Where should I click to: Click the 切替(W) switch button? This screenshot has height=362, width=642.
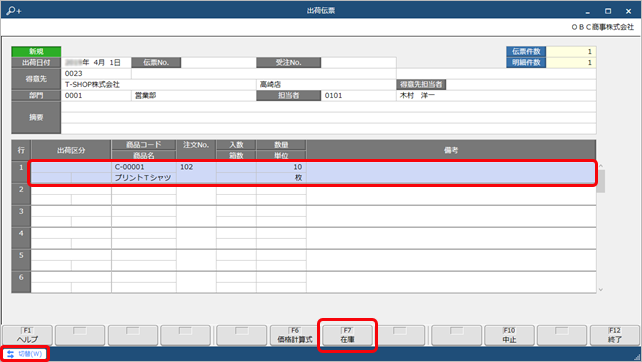coord(25,354)
